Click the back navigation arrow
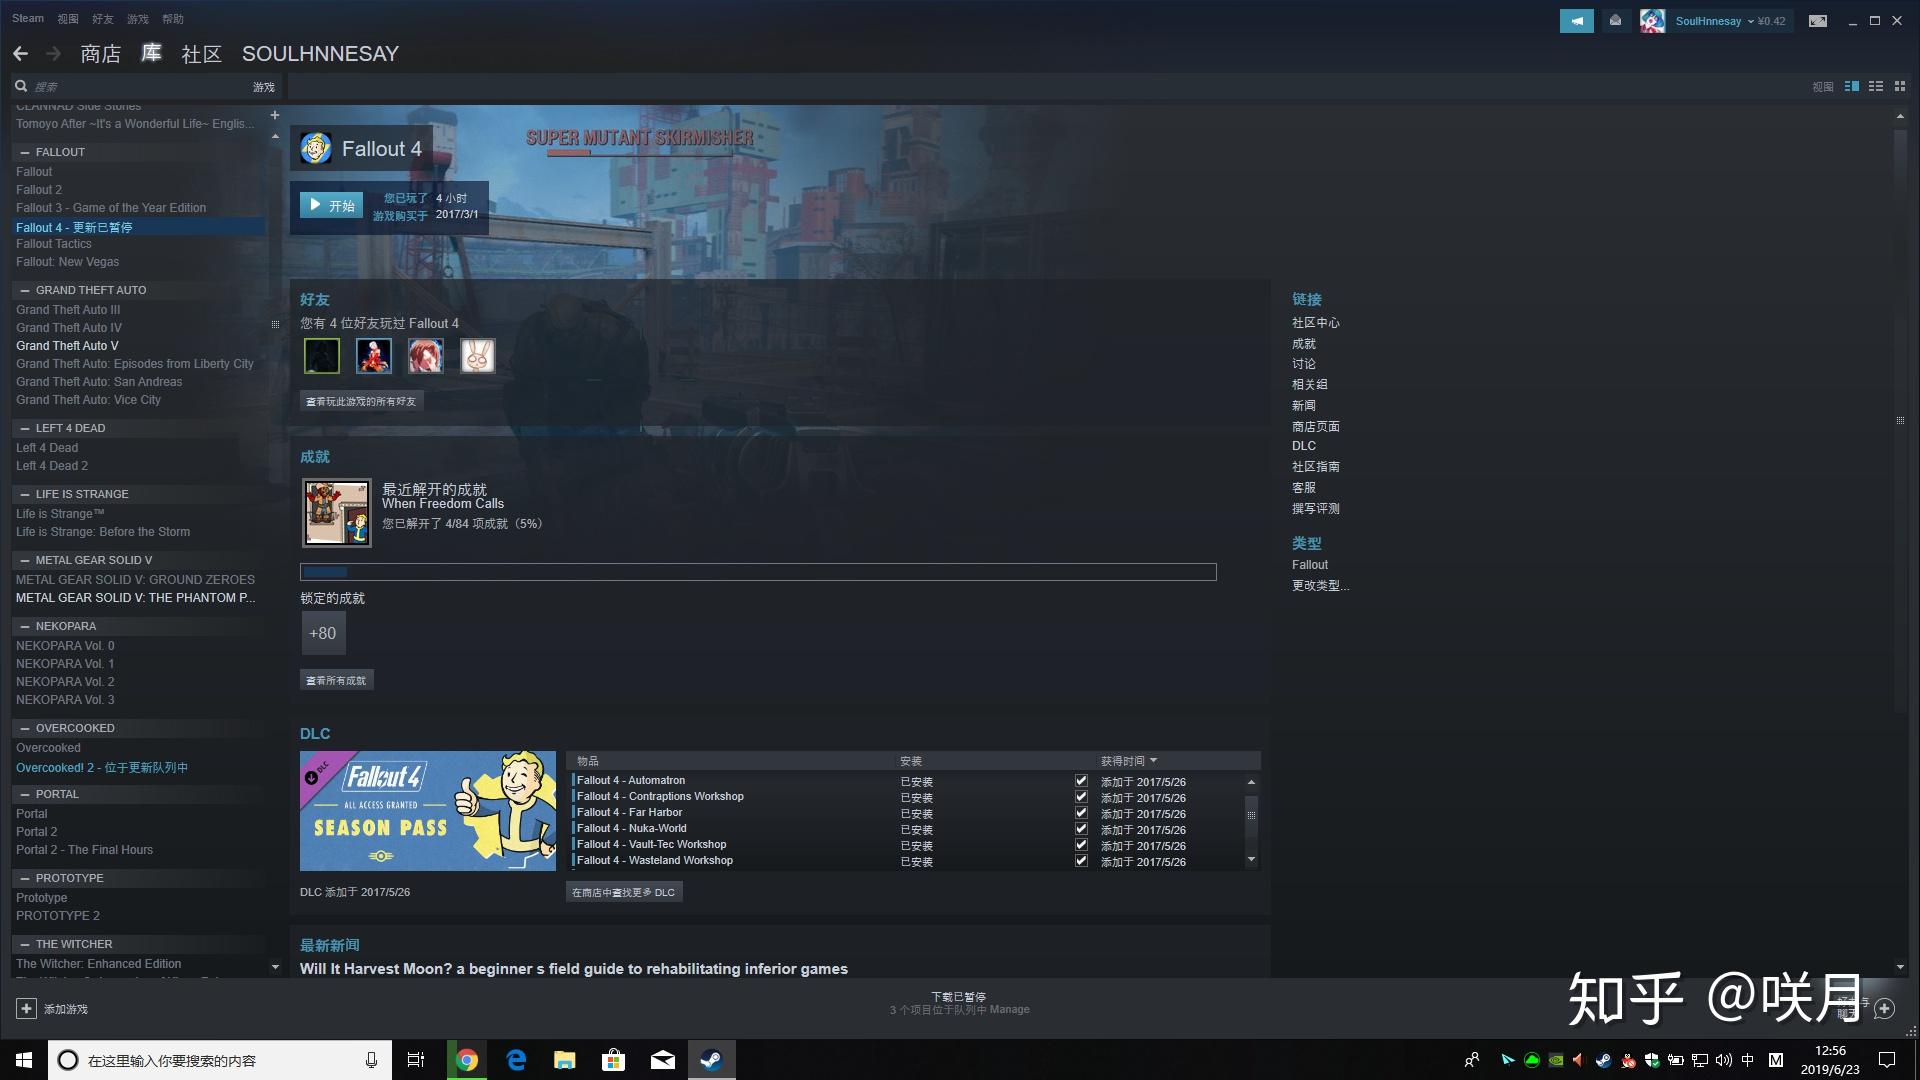1920x1080 pixels. [20, 54]
